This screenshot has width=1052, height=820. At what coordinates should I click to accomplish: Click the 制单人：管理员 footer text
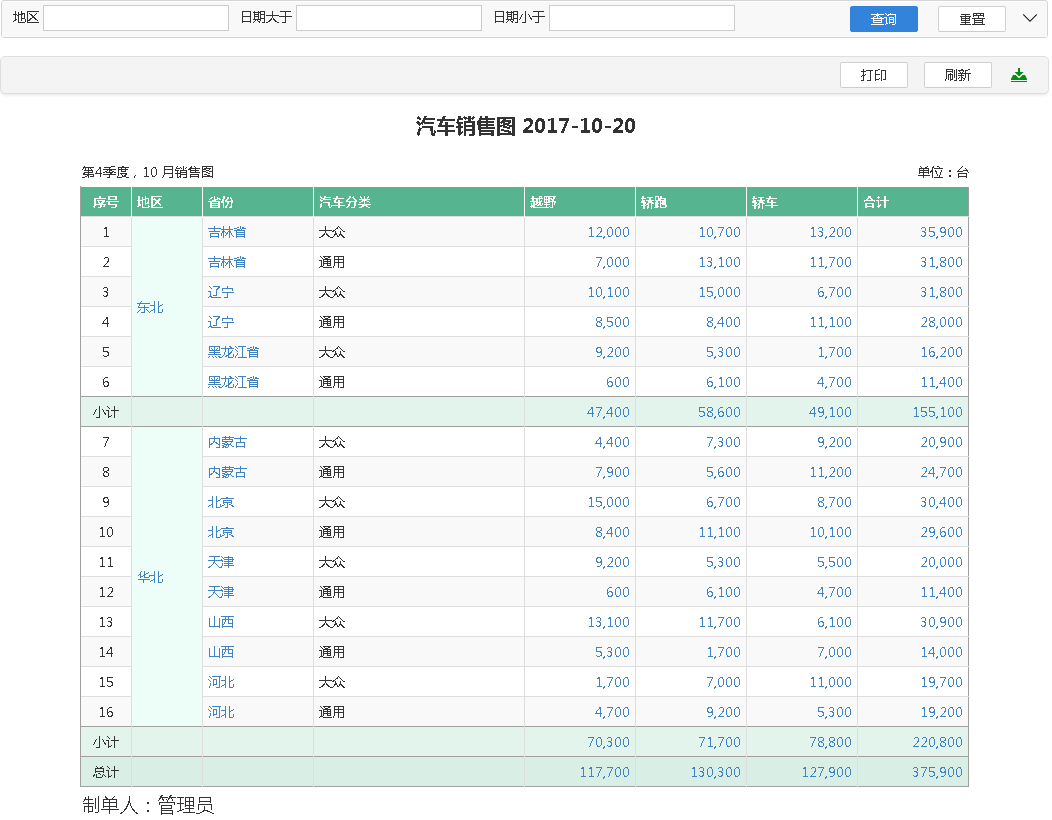tap(148, 805)
